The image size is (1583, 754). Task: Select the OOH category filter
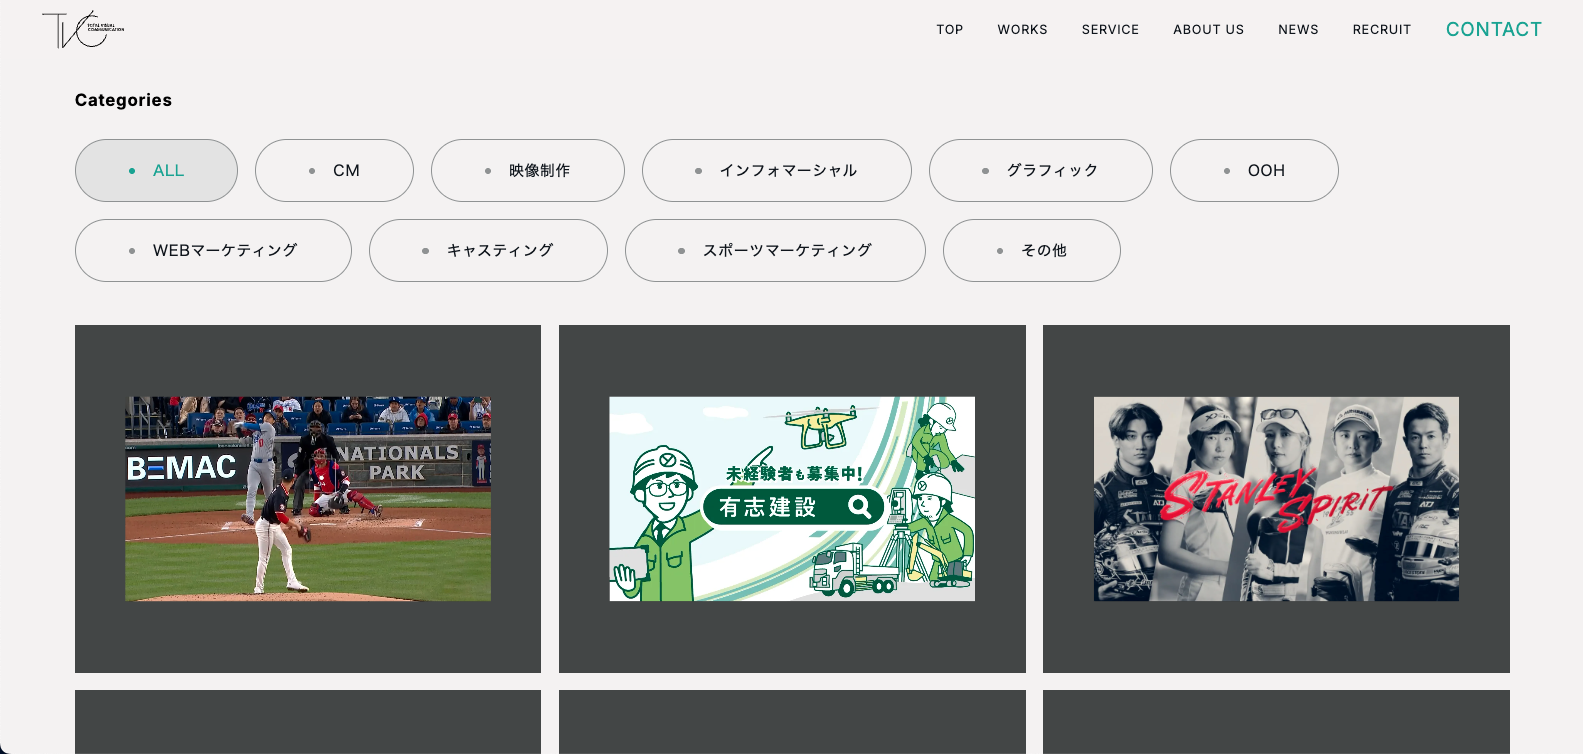pos(1253,171)
